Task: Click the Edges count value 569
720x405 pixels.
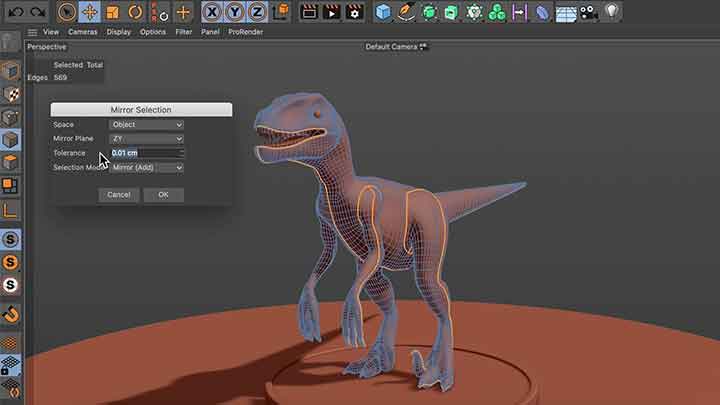Action: 60,78
